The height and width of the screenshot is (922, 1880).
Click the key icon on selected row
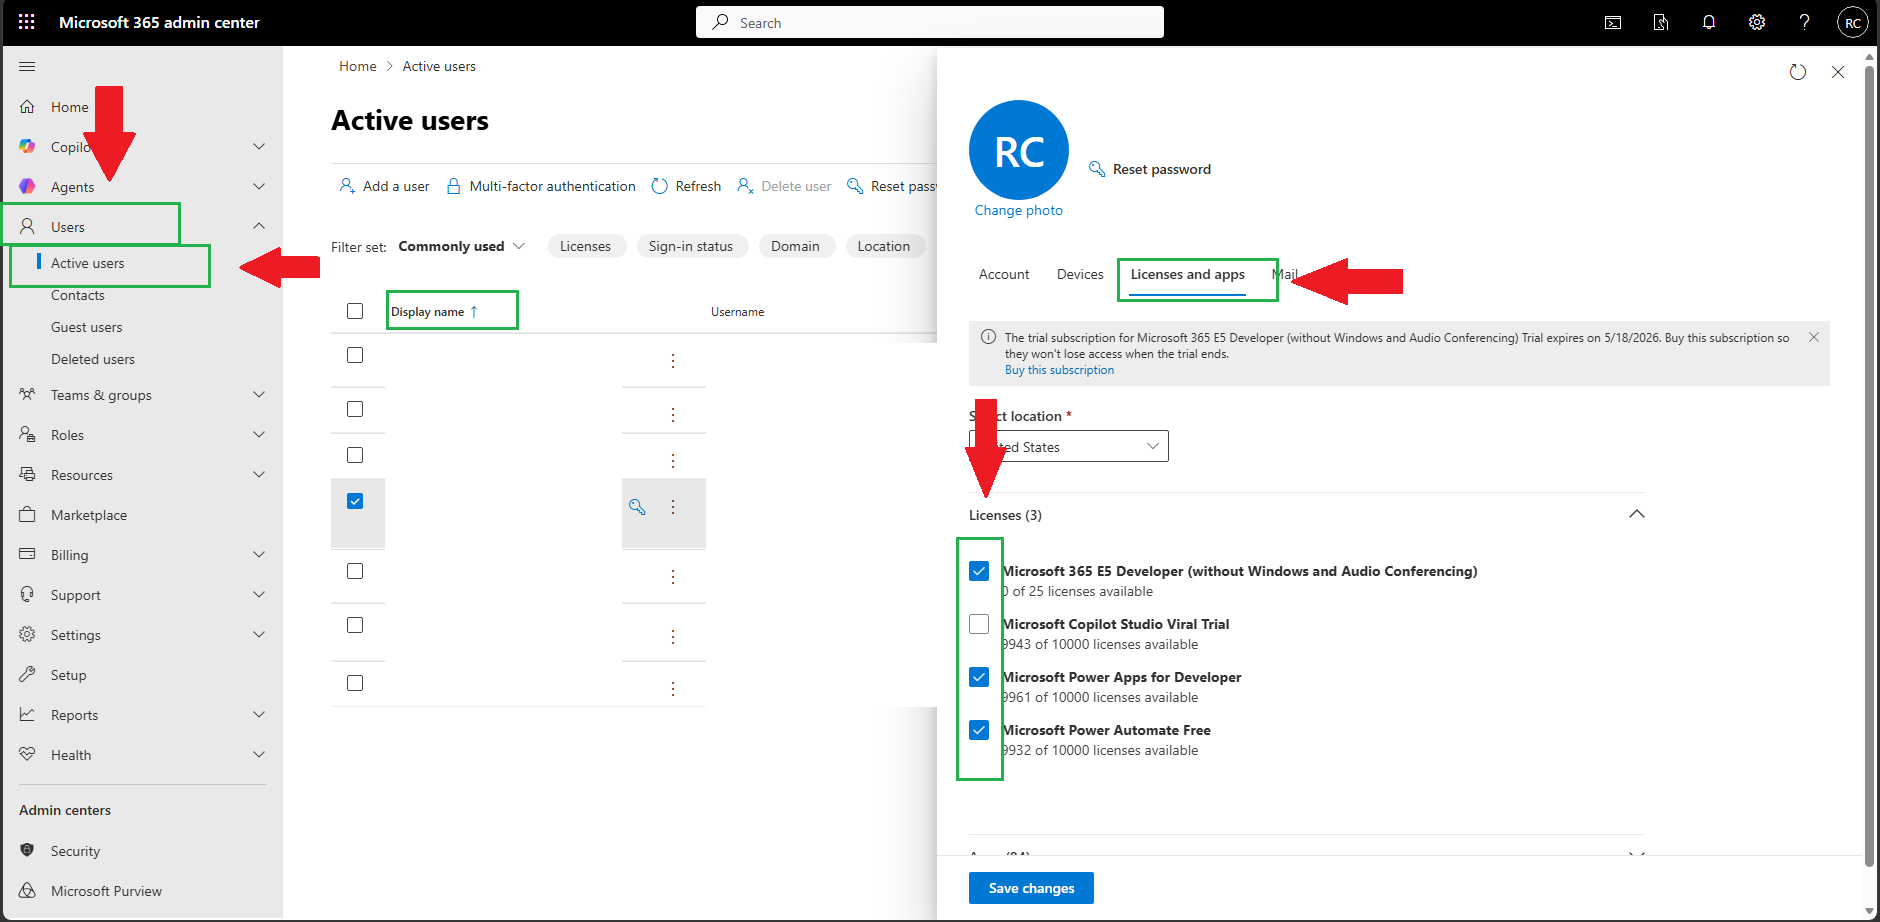point(637,507)
